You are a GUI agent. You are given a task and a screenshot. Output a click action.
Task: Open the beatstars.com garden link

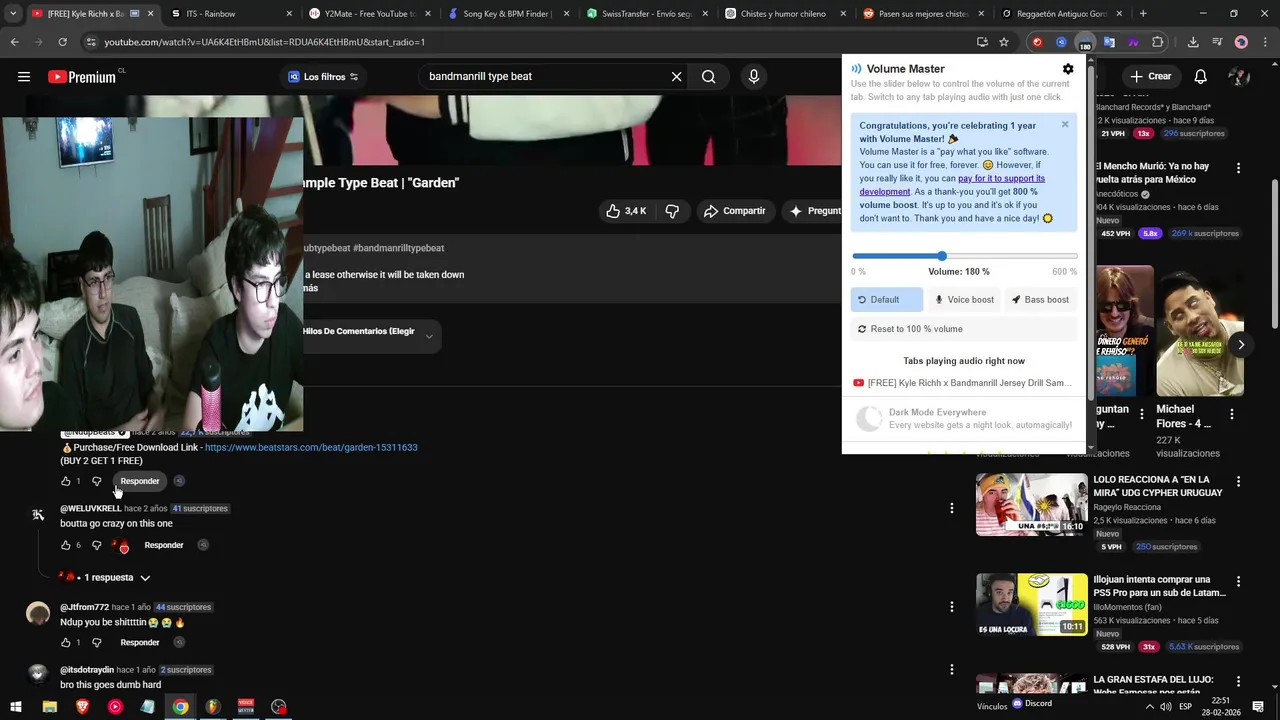[x=311, y=447]
